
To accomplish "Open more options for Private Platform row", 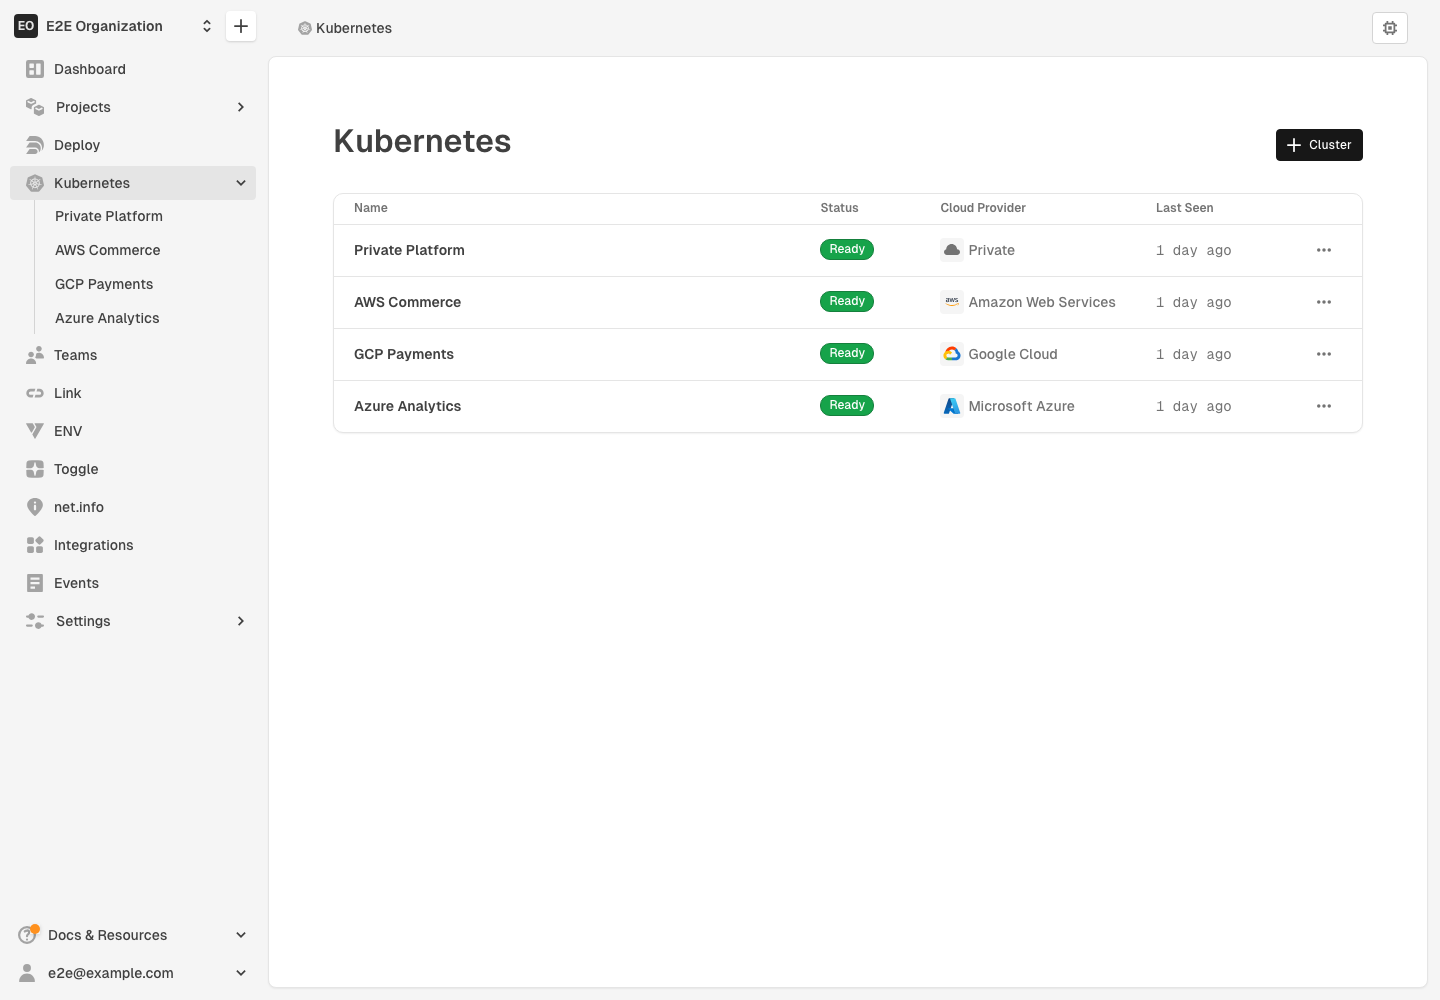I will 1324,250.
